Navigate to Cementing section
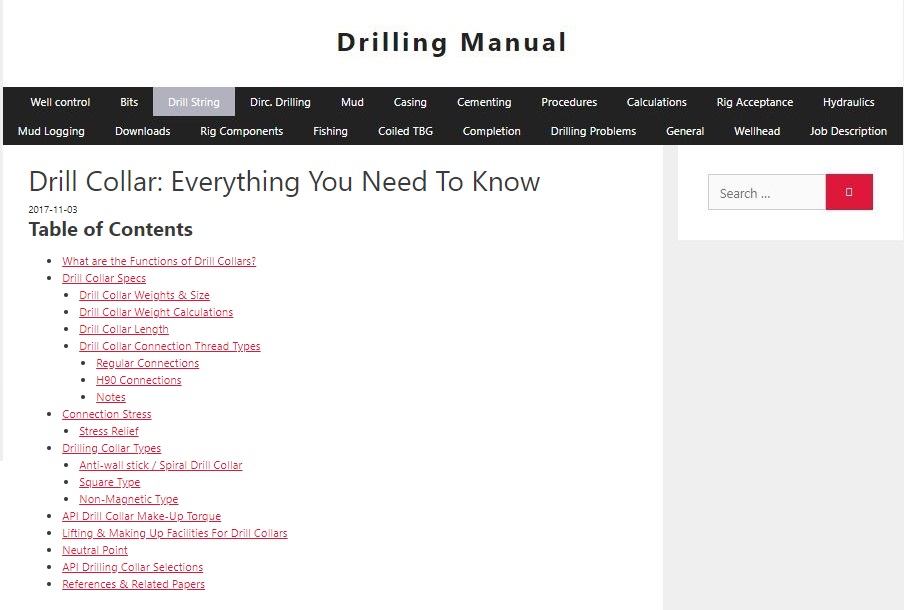Image resolution: width=904 pixels, height=610 pixels. point(484,102)
